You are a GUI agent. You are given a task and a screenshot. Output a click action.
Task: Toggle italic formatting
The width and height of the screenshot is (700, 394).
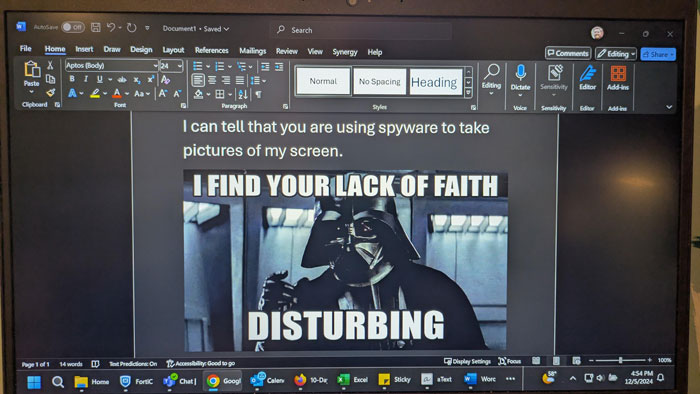click(86, 79)
